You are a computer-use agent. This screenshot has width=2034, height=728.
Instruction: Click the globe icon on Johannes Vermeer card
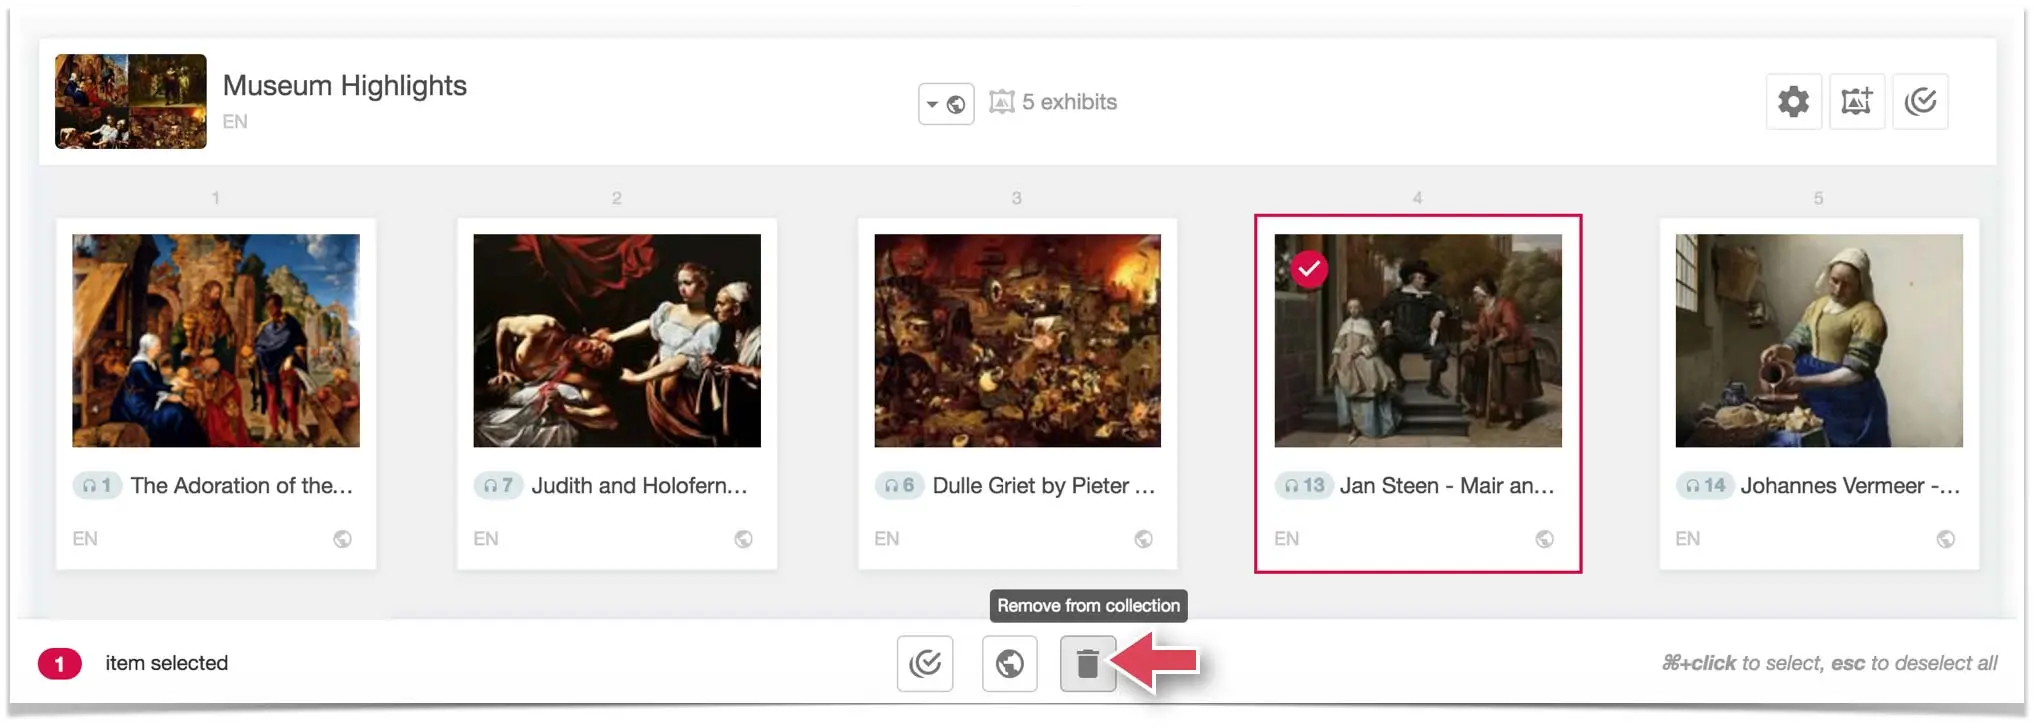[1945, 539]
